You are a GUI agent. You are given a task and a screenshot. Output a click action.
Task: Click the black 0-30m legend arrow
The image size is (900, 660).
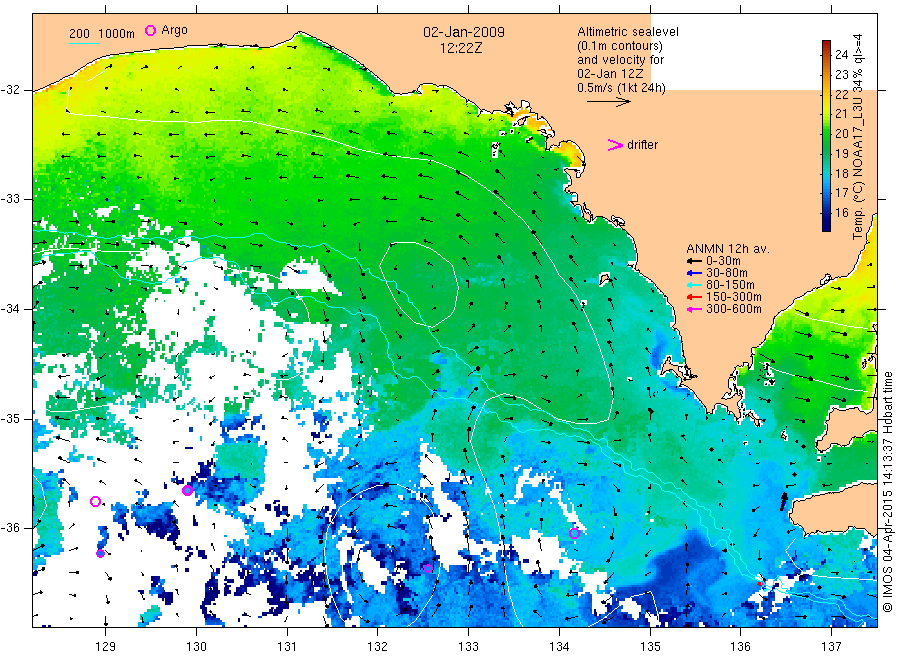click(x=695, y=261)
